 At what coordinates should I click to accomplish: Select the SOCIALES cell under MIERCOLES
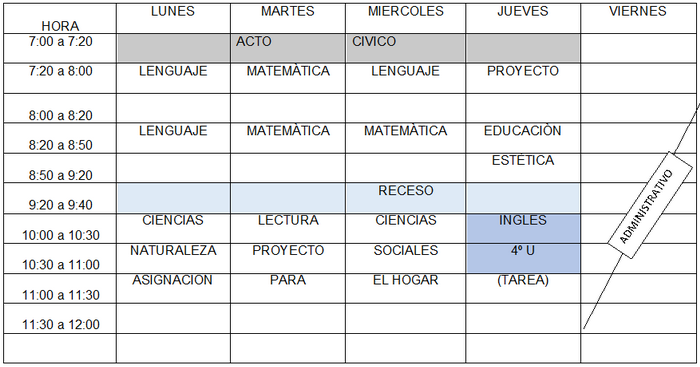[405, 259]
